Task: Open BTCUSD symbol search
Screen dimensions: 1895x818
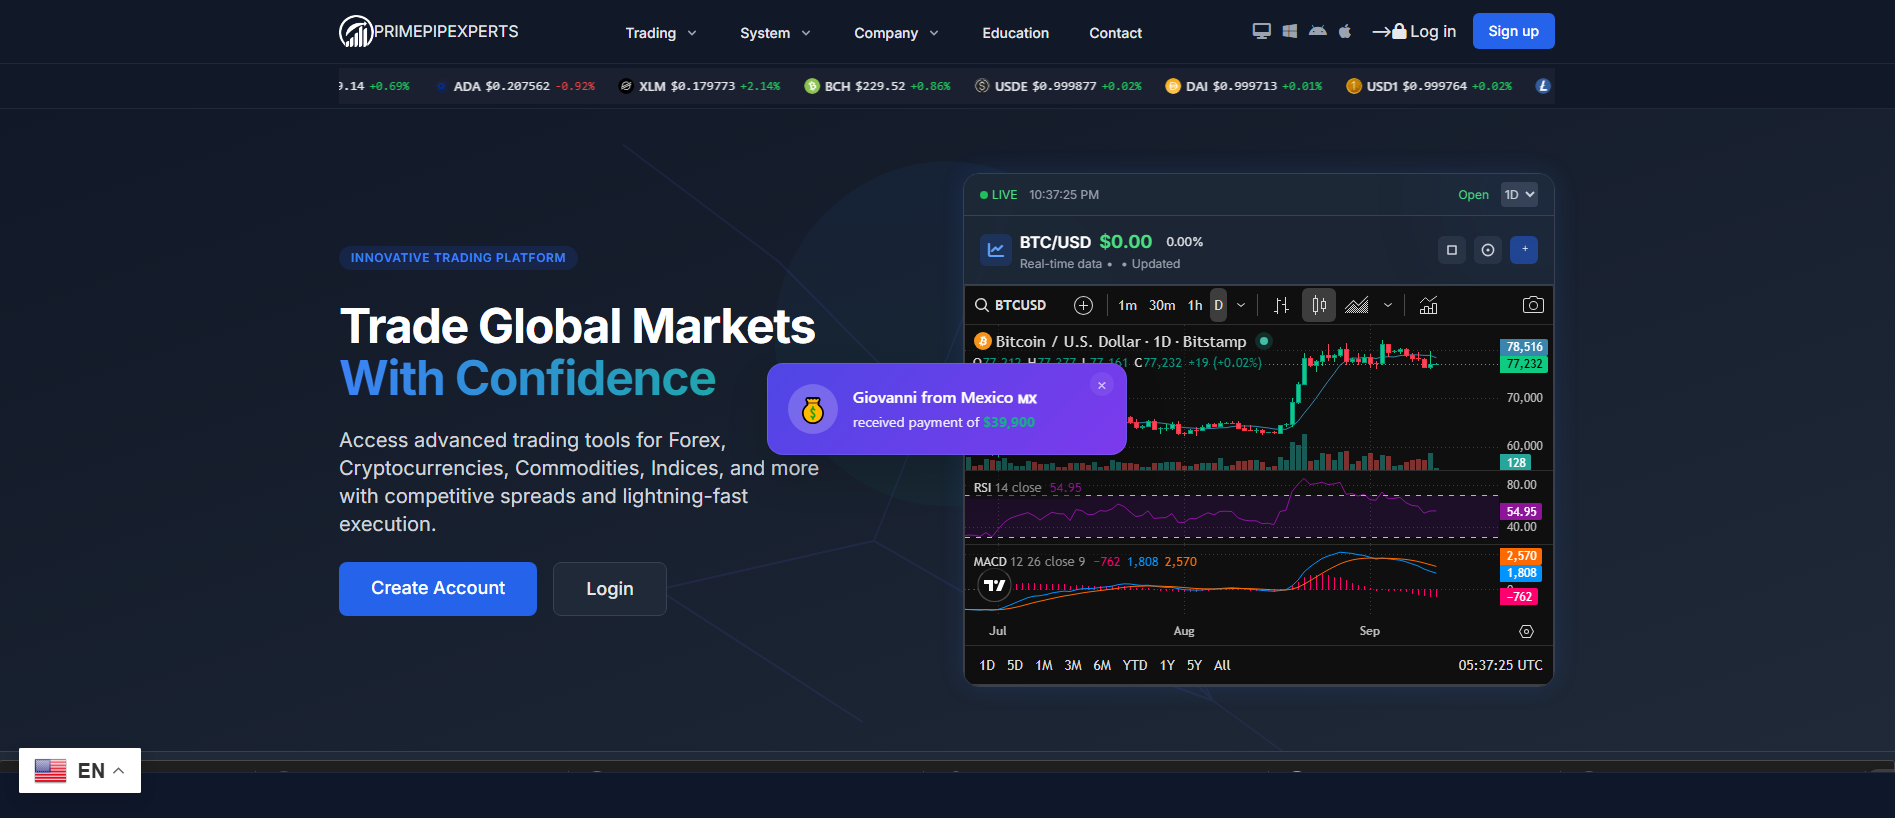Action: (x=1011, y=305)
